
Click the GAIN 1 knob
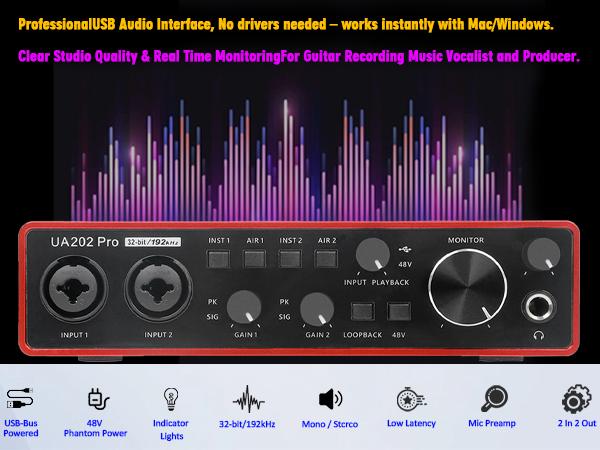tap(244, 308)
